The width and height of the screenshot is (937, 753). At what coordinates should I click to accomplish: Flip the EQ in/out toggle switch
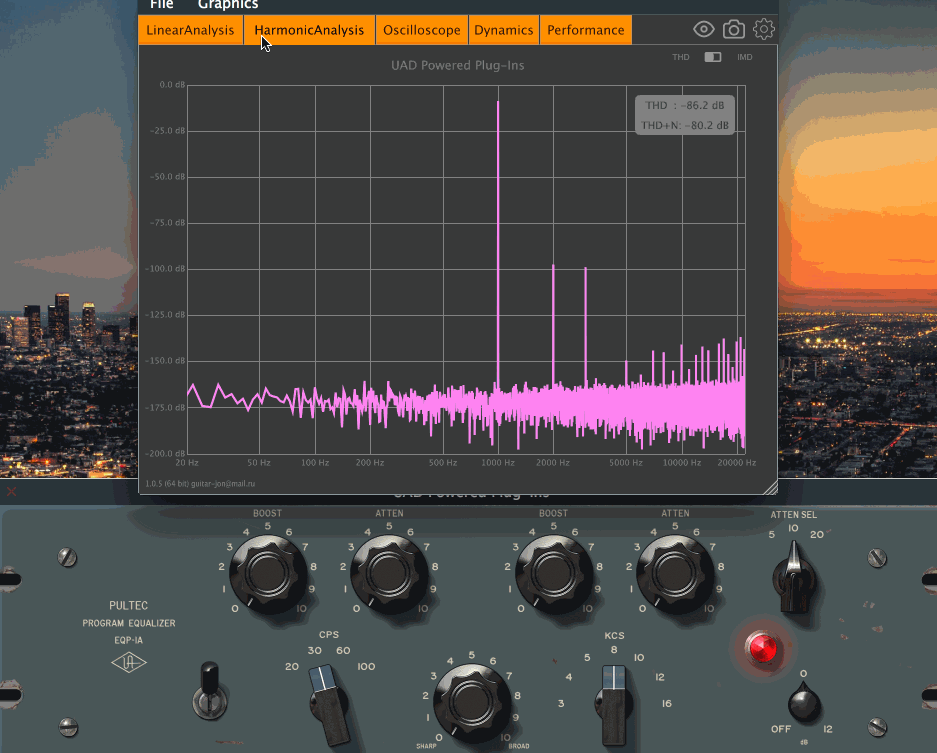coord(210,691)
